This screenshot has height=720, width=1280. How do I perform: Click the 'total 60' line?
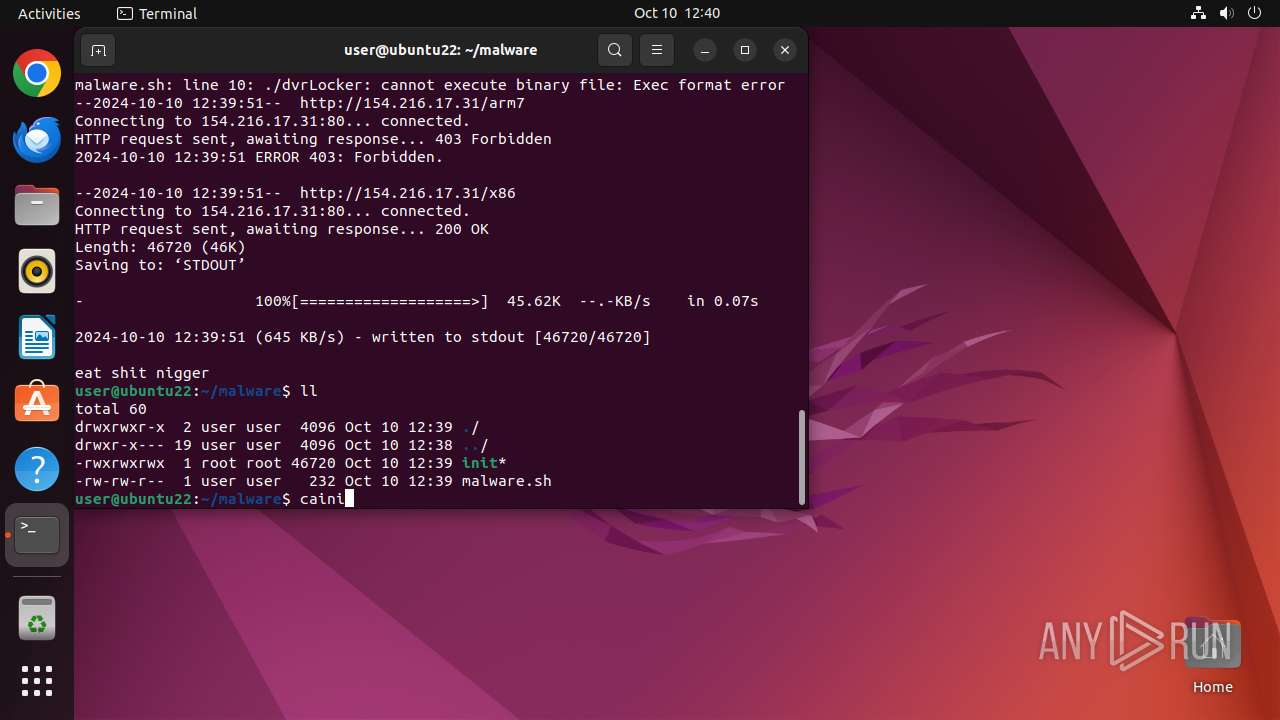(x=111, y=409)
